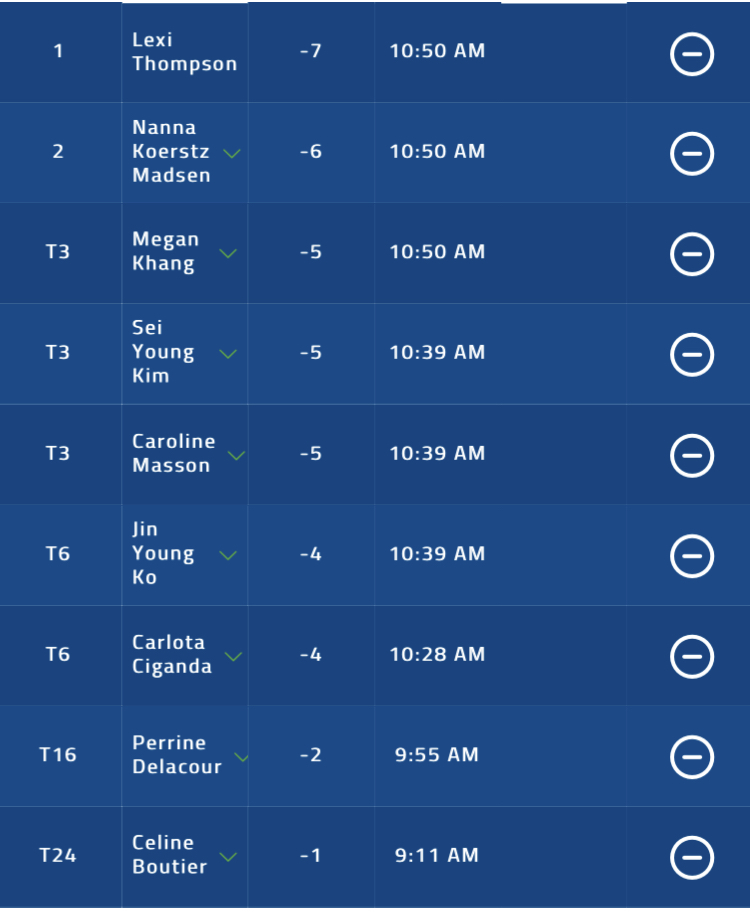Viewport: 750px width, 912px height.
Task: Expand Megan Khang's details chevron
Action: click(228, 254)
